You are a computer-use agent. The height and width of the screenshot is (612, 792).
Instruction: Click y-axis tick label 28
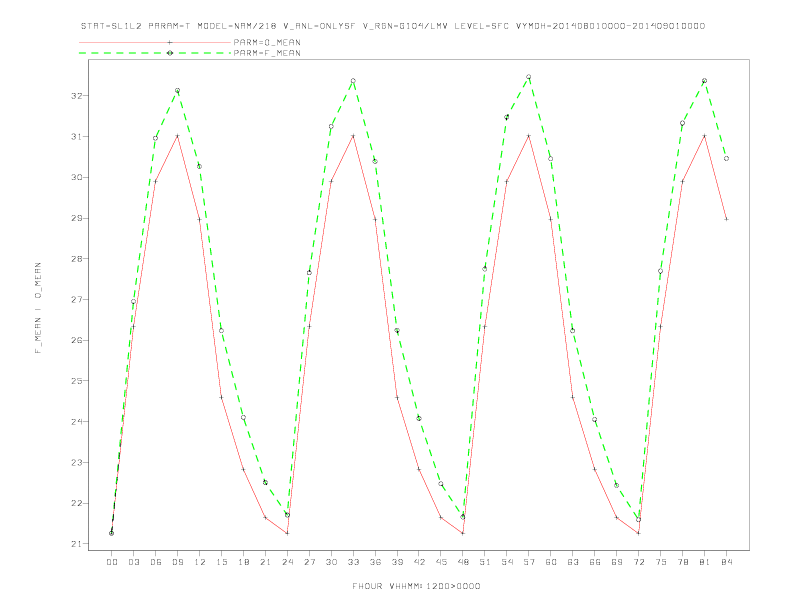[77, 259]
